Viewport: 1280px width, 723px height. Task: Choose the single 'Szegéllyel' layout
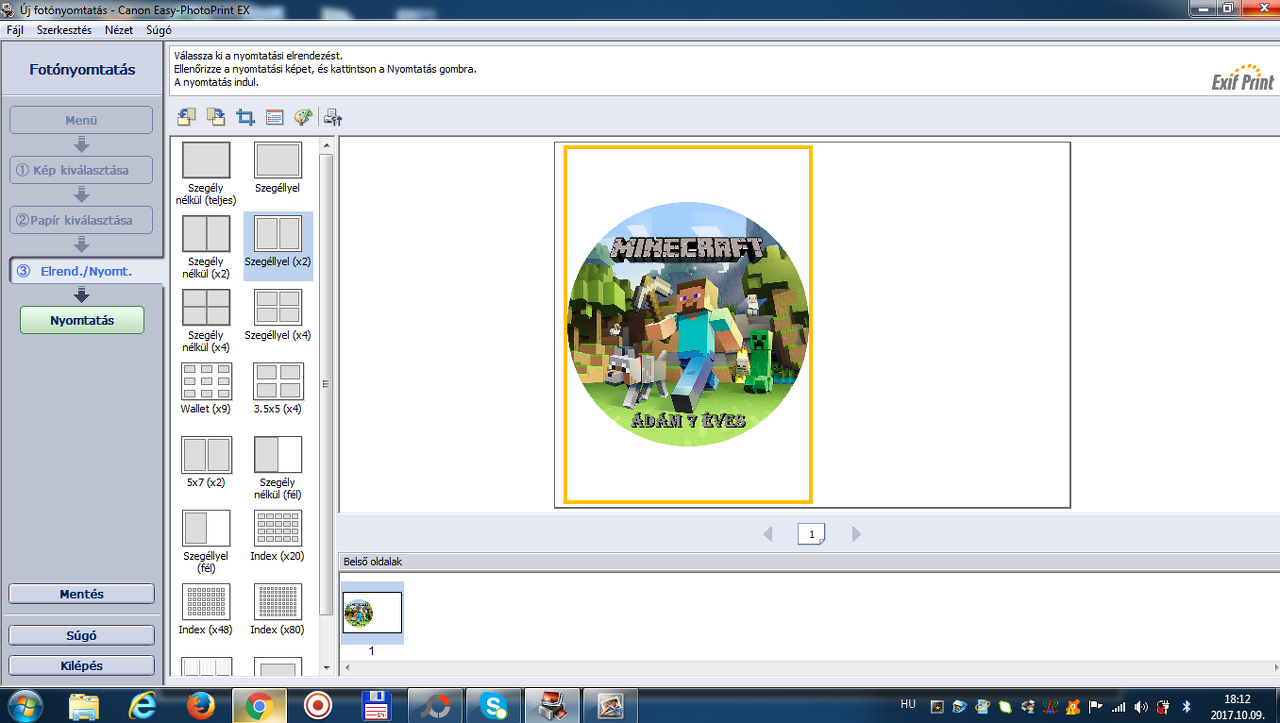[x=277, y=167]
